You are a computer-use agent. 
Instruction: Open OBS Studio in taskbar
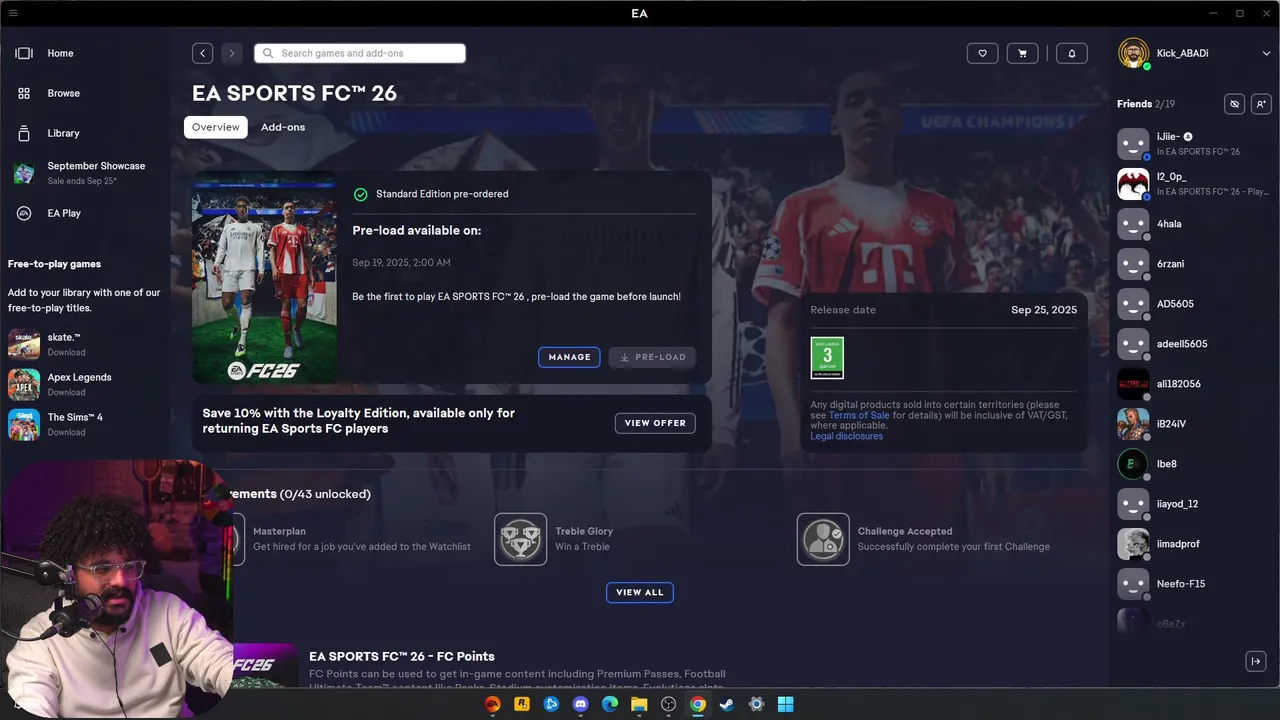click(x=669, y=704)
